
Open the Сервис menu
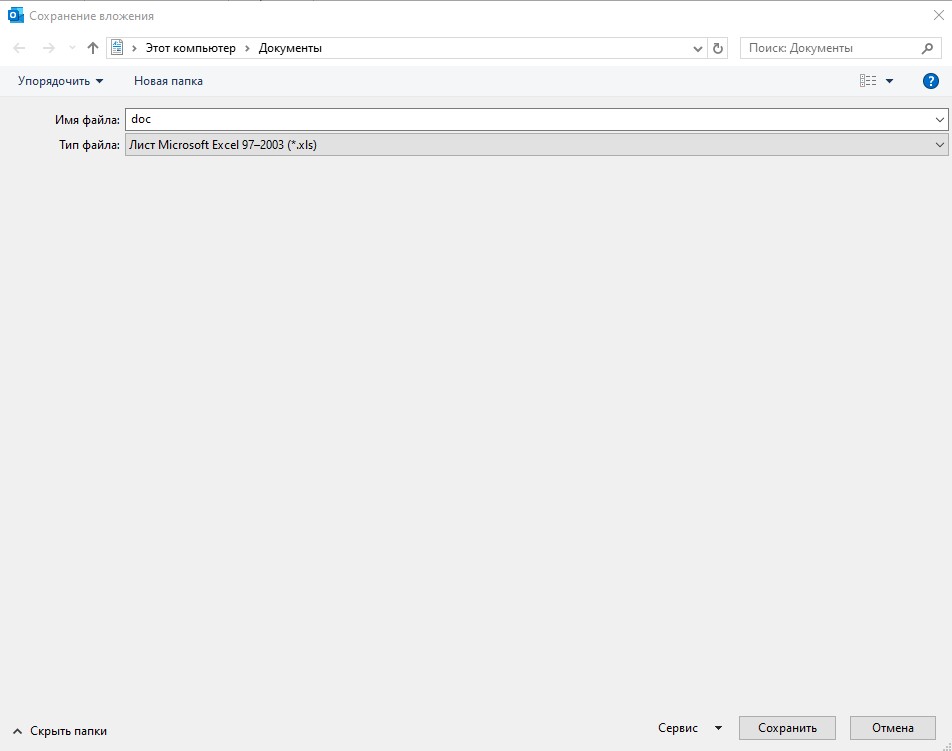coord(690,728)
